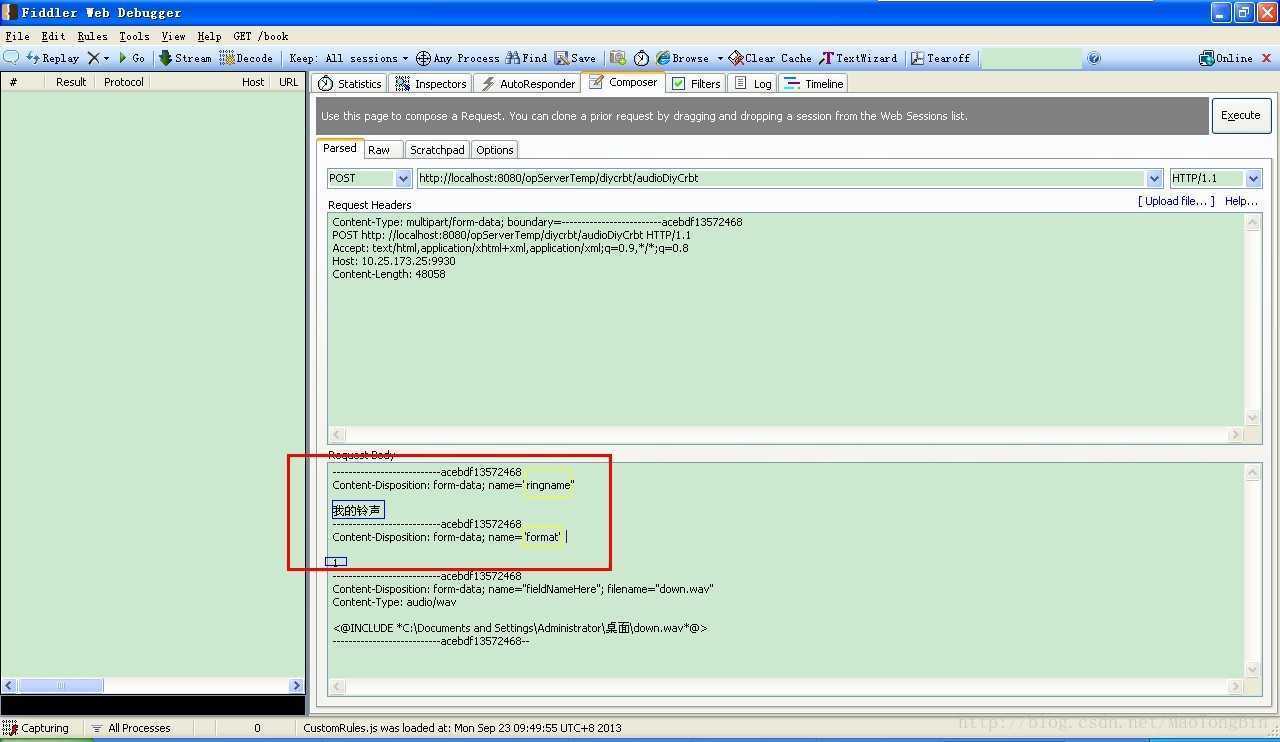This screenshot has width=1280, height=742.
Task: Click the Online status indicator
Action: tap(1225, 58)
